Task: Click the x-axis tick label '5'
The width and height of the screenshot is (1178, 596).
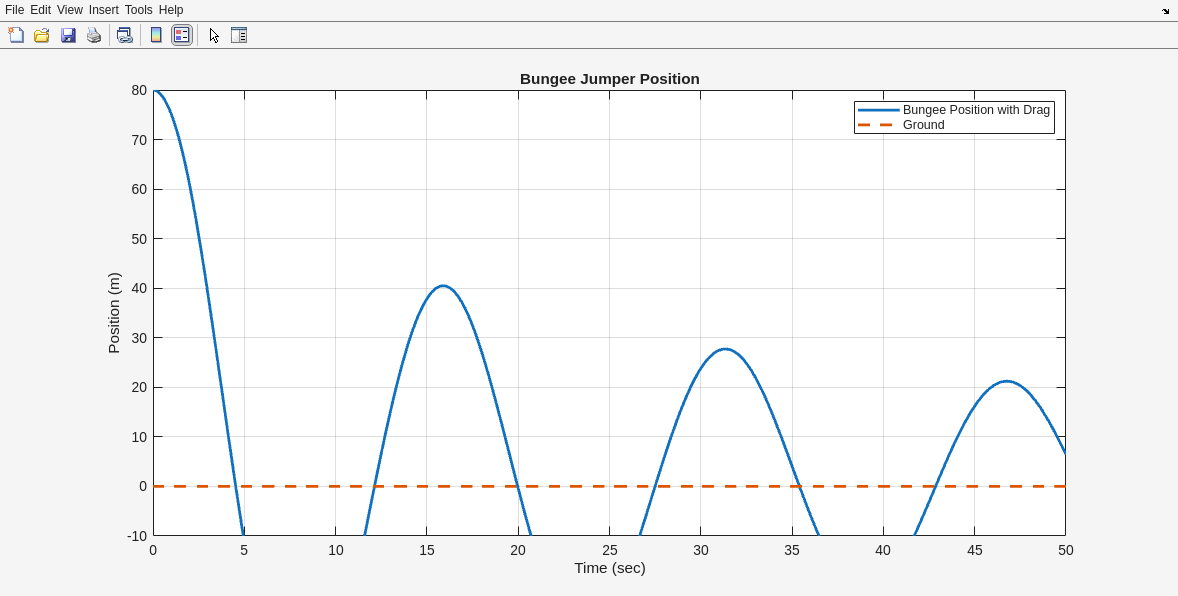Action: pos(244,550)
